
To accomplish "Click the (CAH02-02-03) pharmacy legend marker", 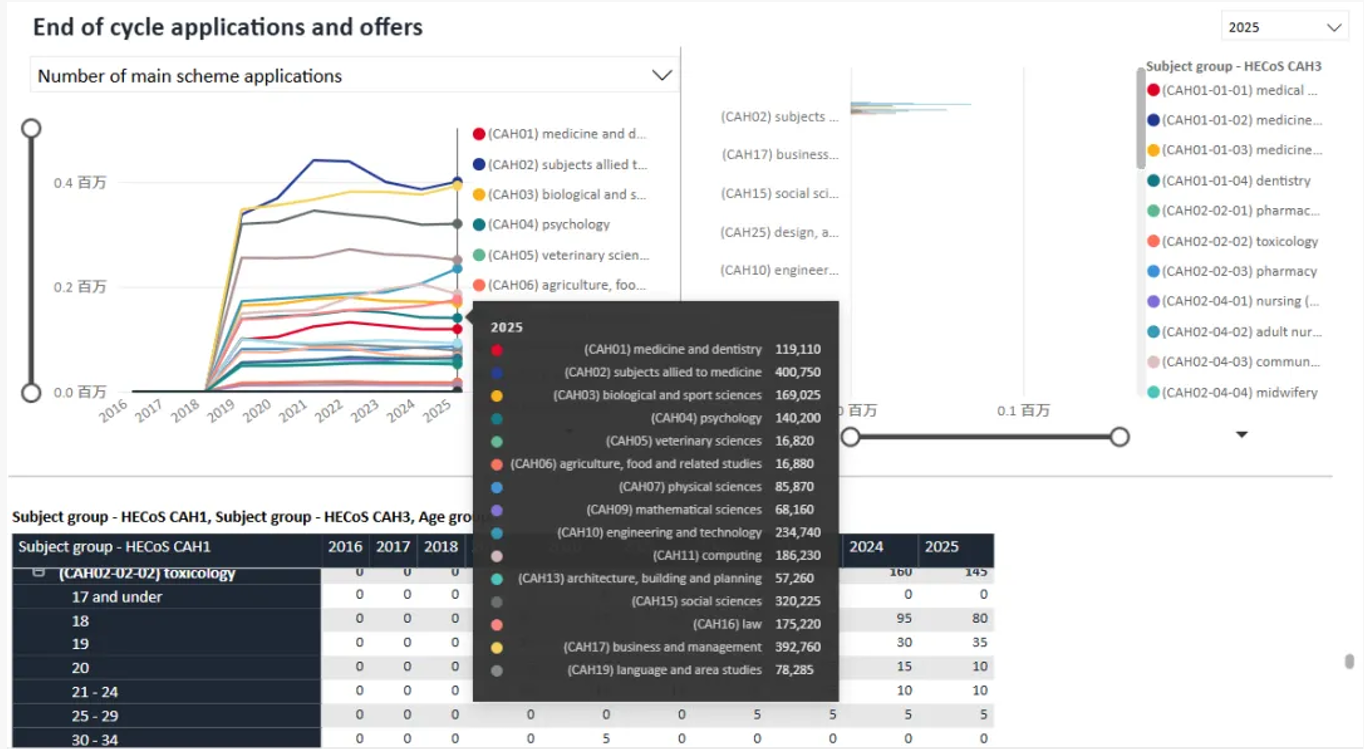I will click(x=1153, y=272).
